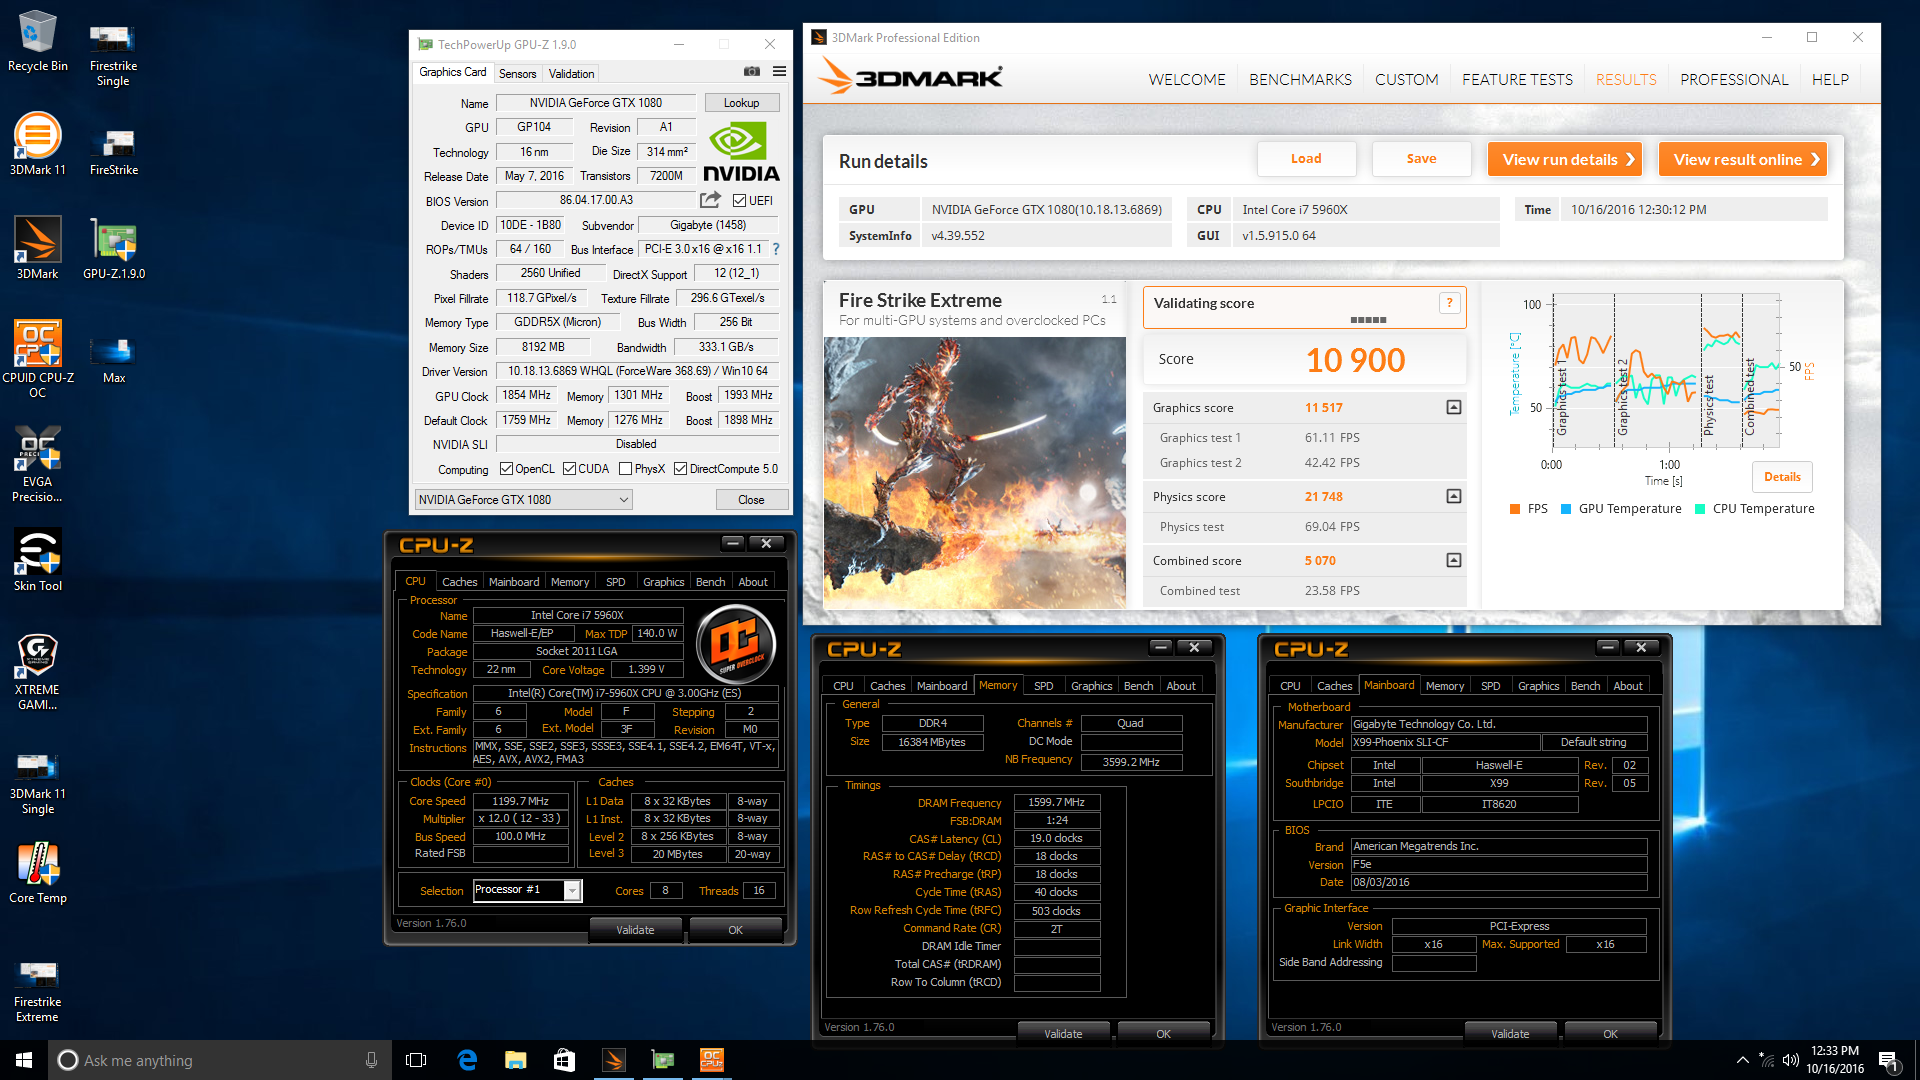
Task: Click GPU Temperature blue legend swatch
Action: point(1566,509)
